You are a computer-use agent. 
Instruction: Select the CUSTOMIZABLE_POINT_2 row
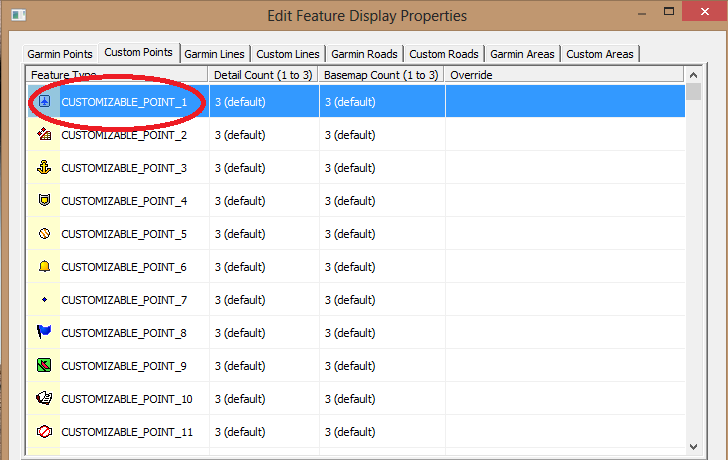pos(124,135)
